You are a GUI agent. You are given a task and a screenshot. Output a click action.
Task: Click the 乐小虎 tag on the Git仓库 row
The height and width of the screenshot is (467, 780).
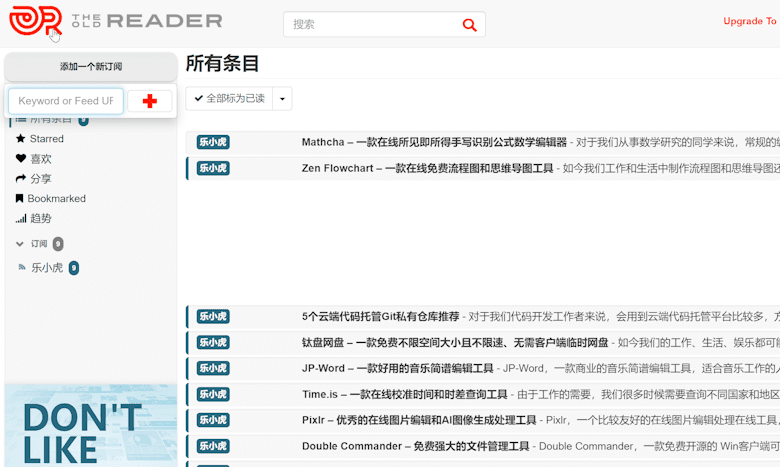213,316
